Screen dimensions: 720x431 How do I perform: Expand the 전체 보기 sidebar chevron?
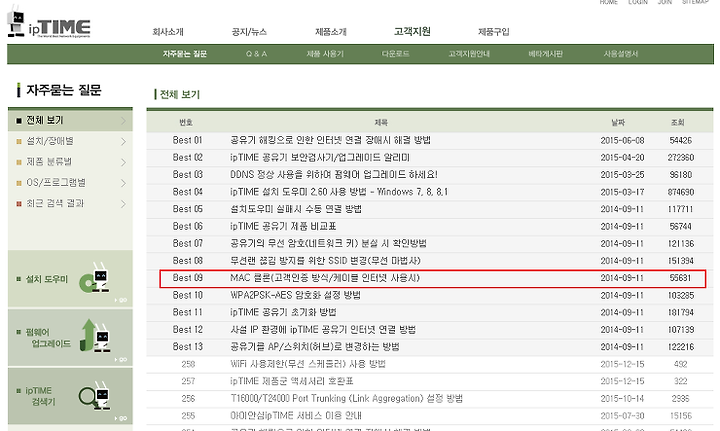click(123, 121)
